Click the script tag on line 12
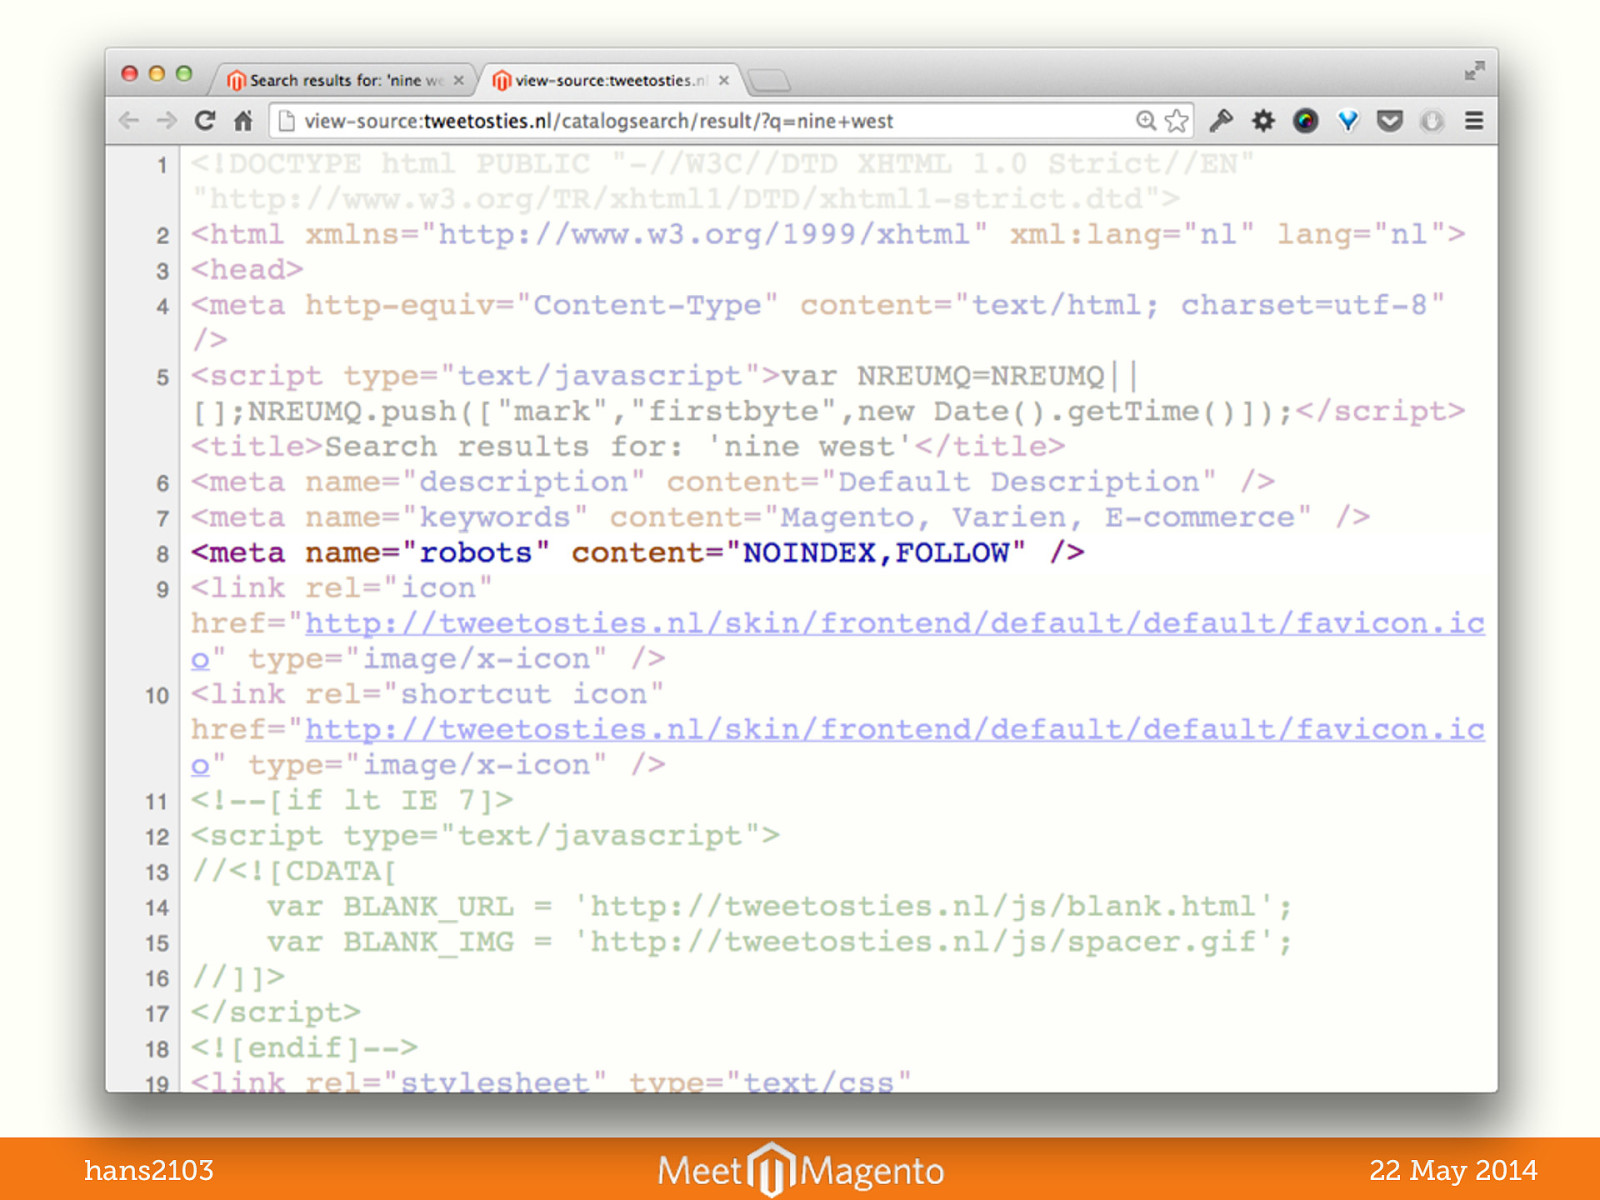The image size is (1600, 1200). [485, 836]
